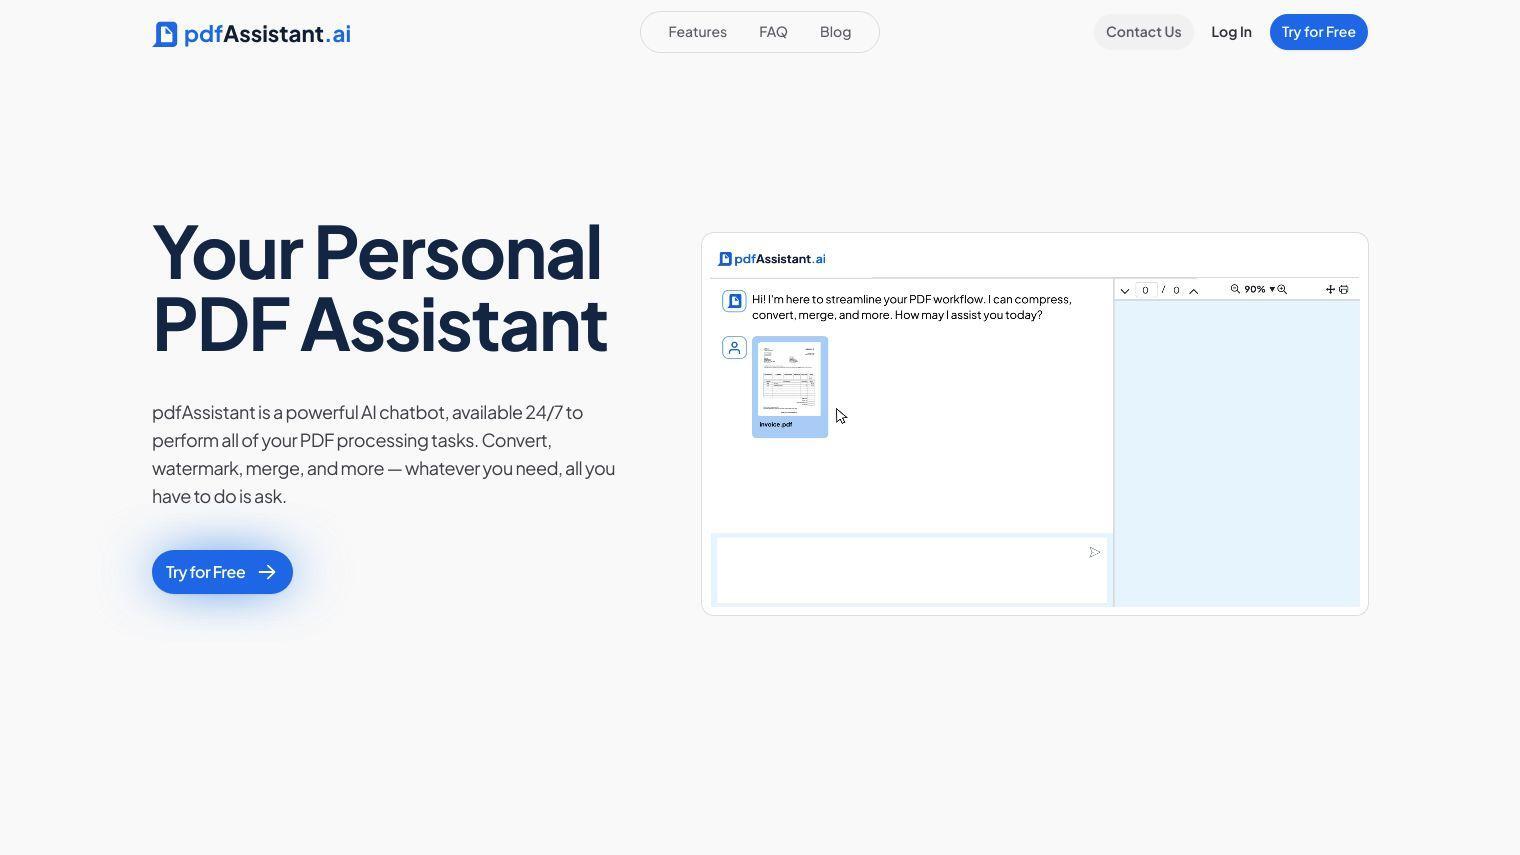Go to the Blog nav item
Screen dimensions: 1520x855
(835, 32)
